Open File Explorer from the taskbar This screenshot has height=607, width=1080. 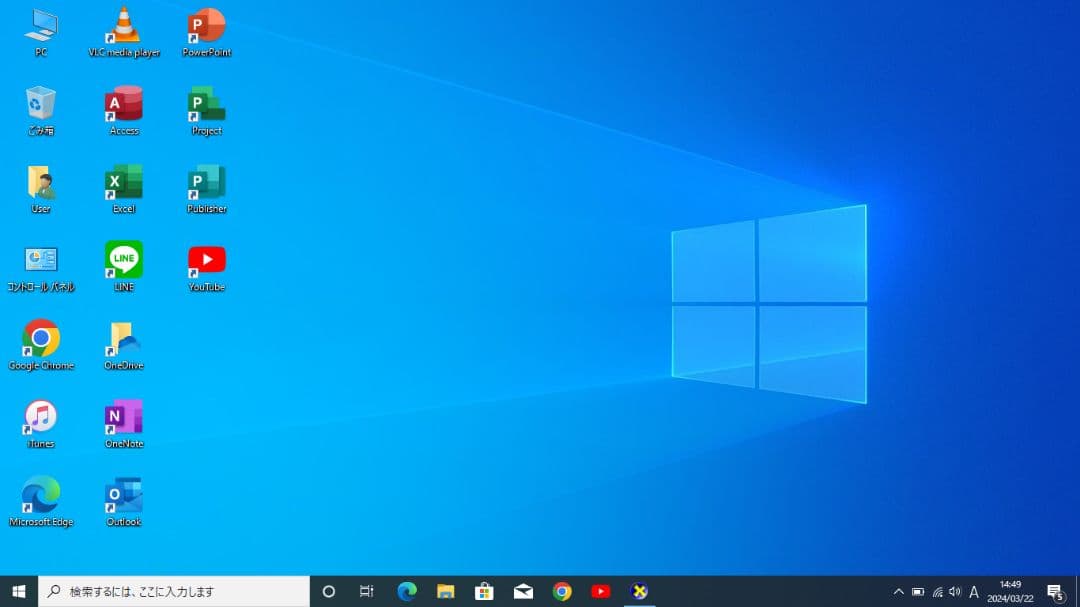[x=446, y=591]
